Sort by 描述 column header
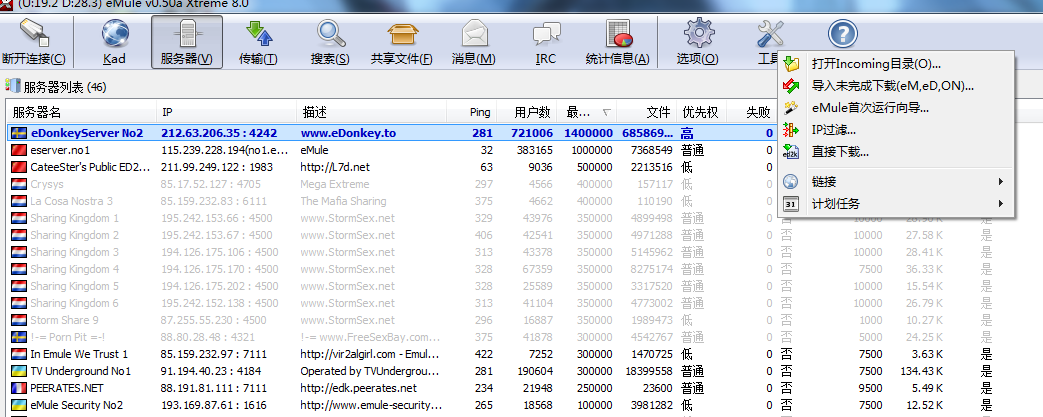 pos(372,112)
